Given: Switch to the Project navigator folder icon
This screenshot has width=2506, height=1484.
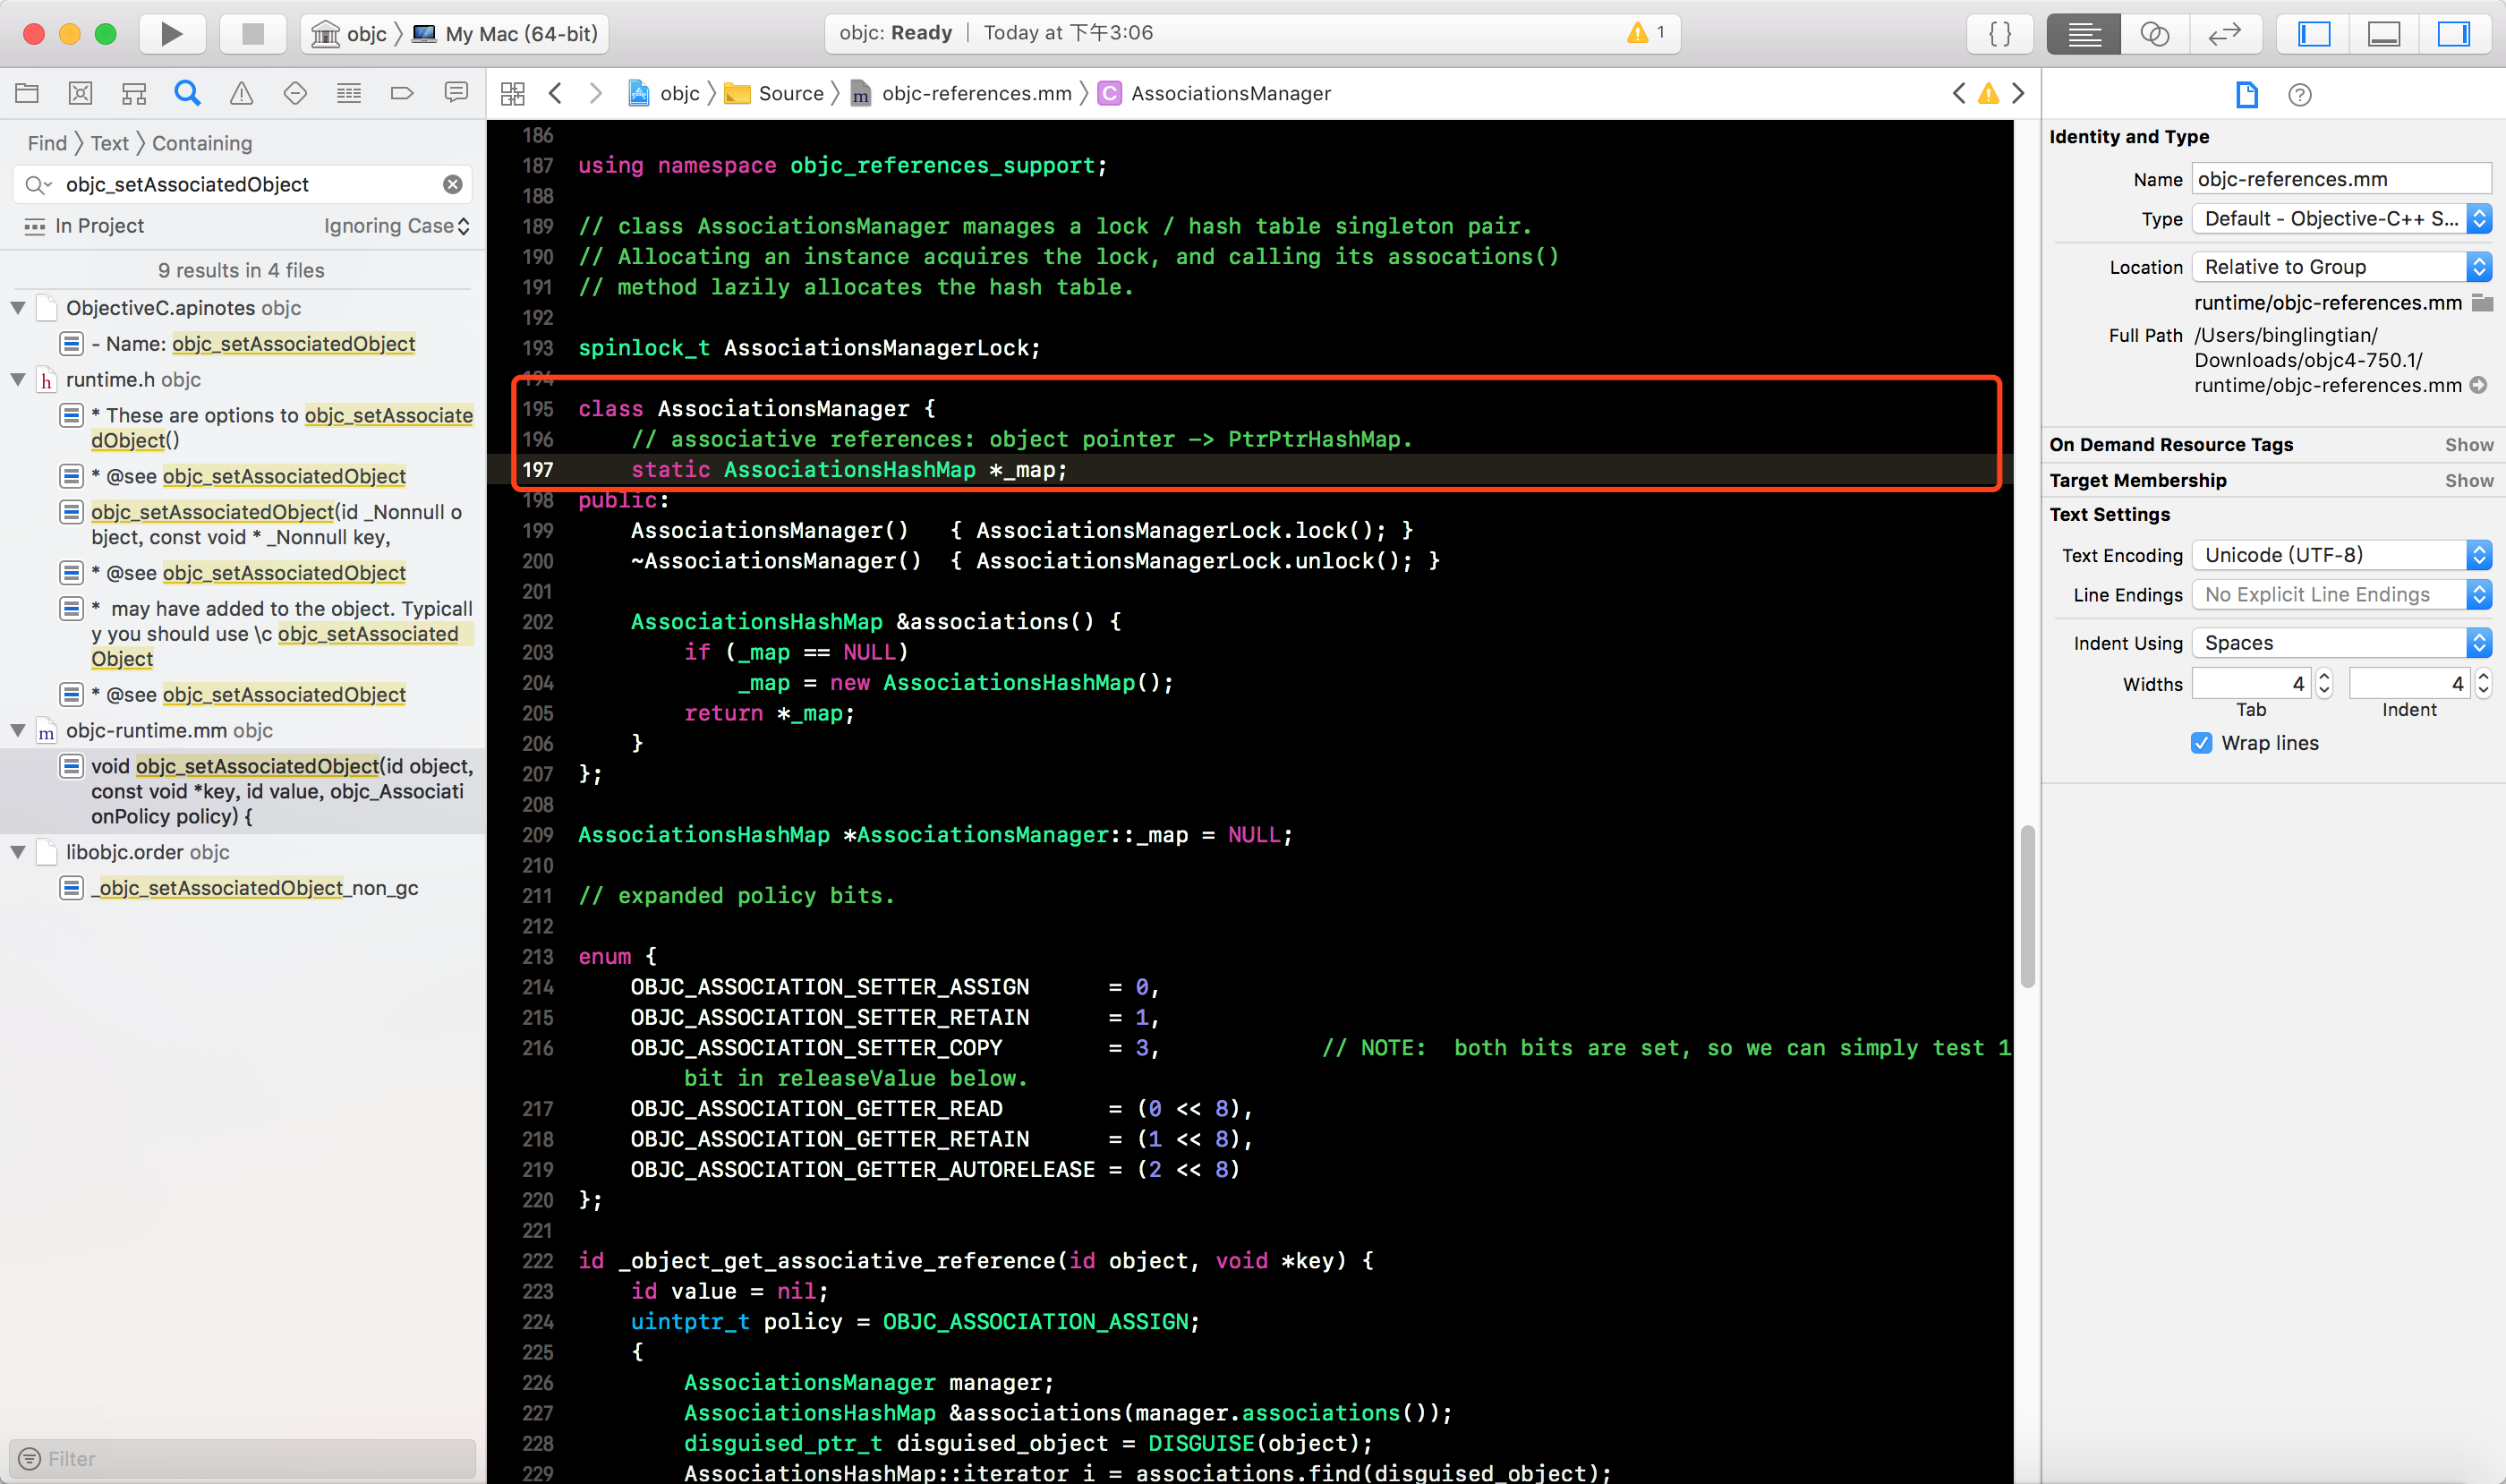Looking at the screenshot, I should (27, 93).
